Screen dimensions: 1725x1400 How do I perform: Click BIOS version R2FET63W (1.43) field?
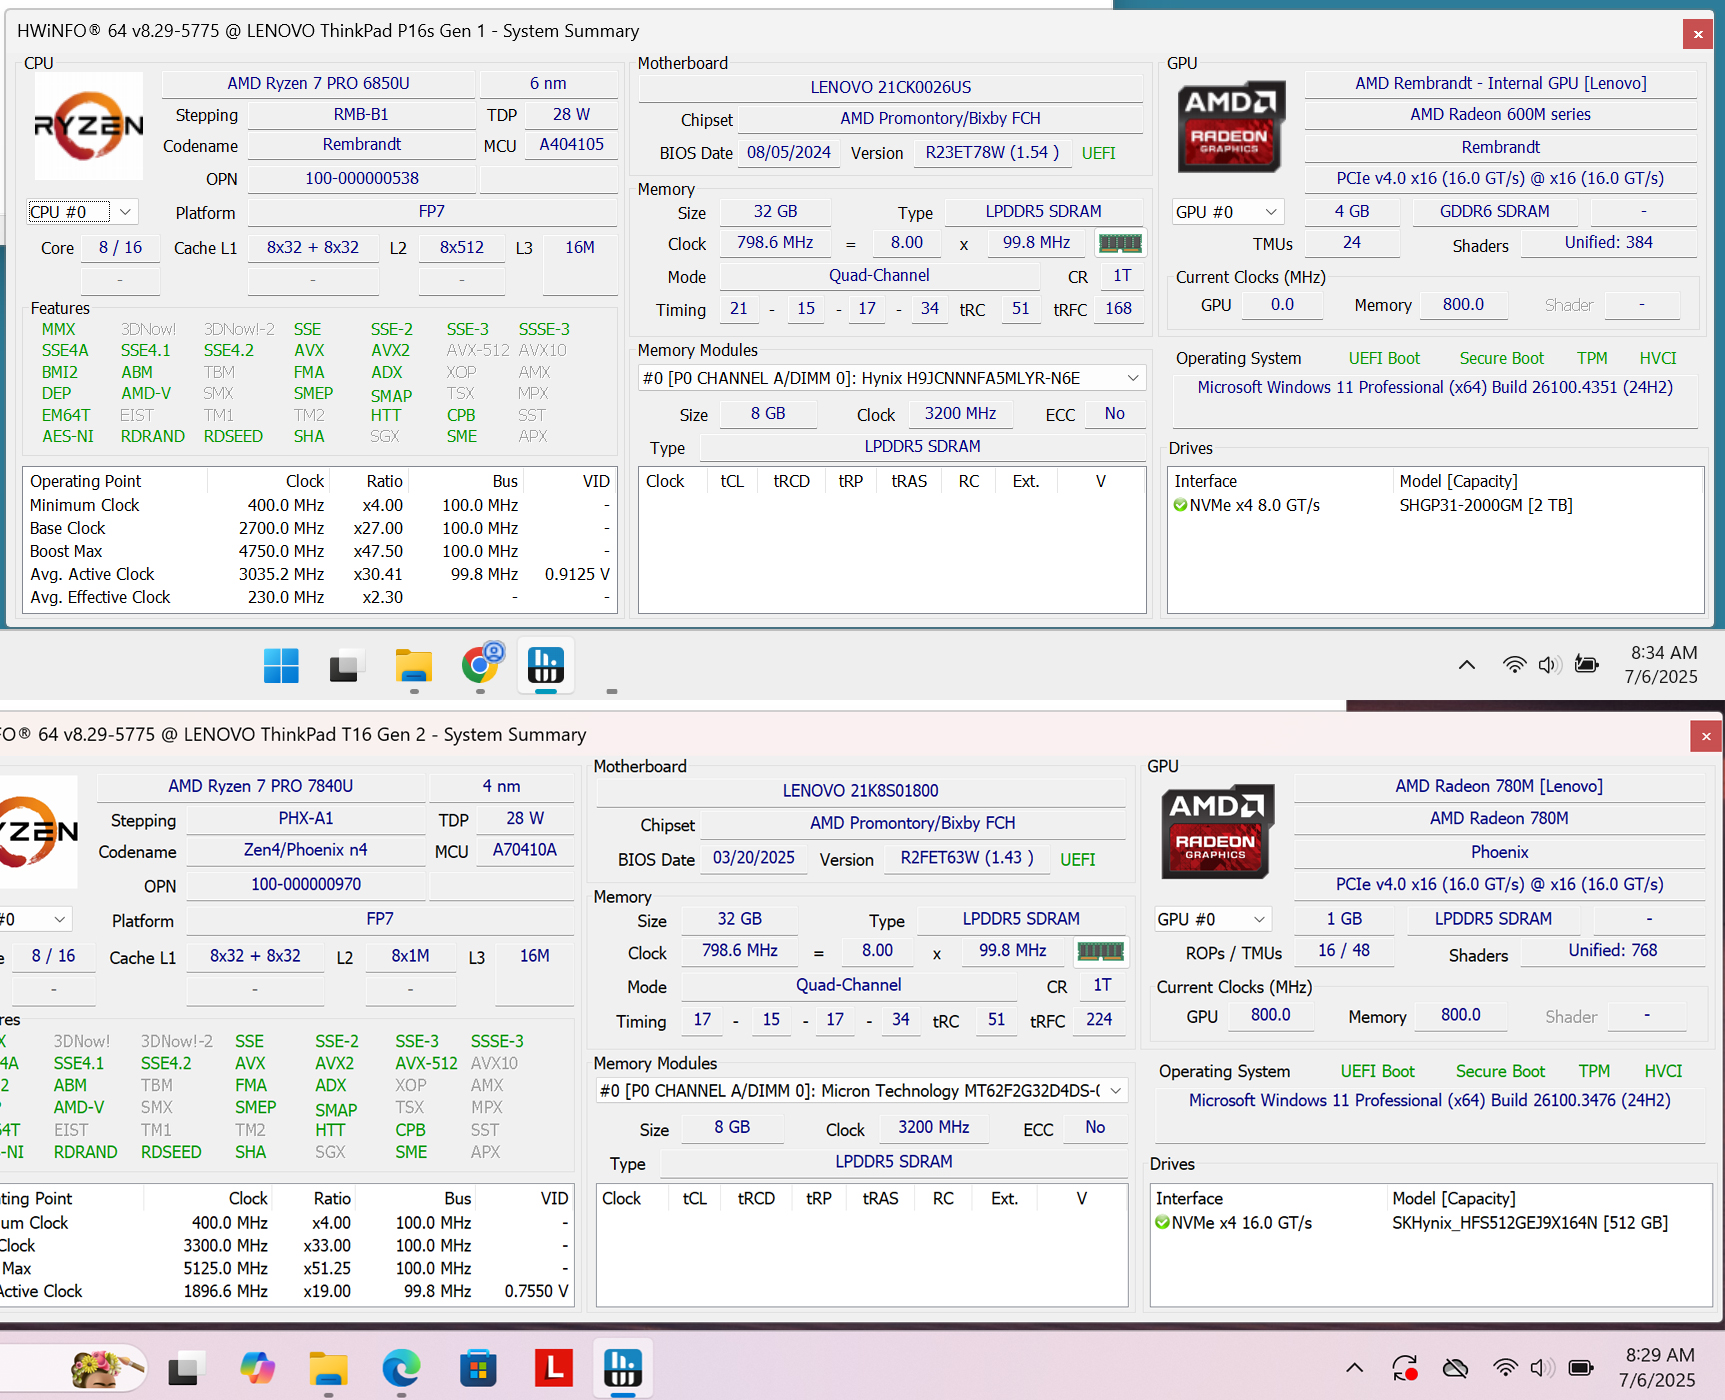[x=967, y=859]
